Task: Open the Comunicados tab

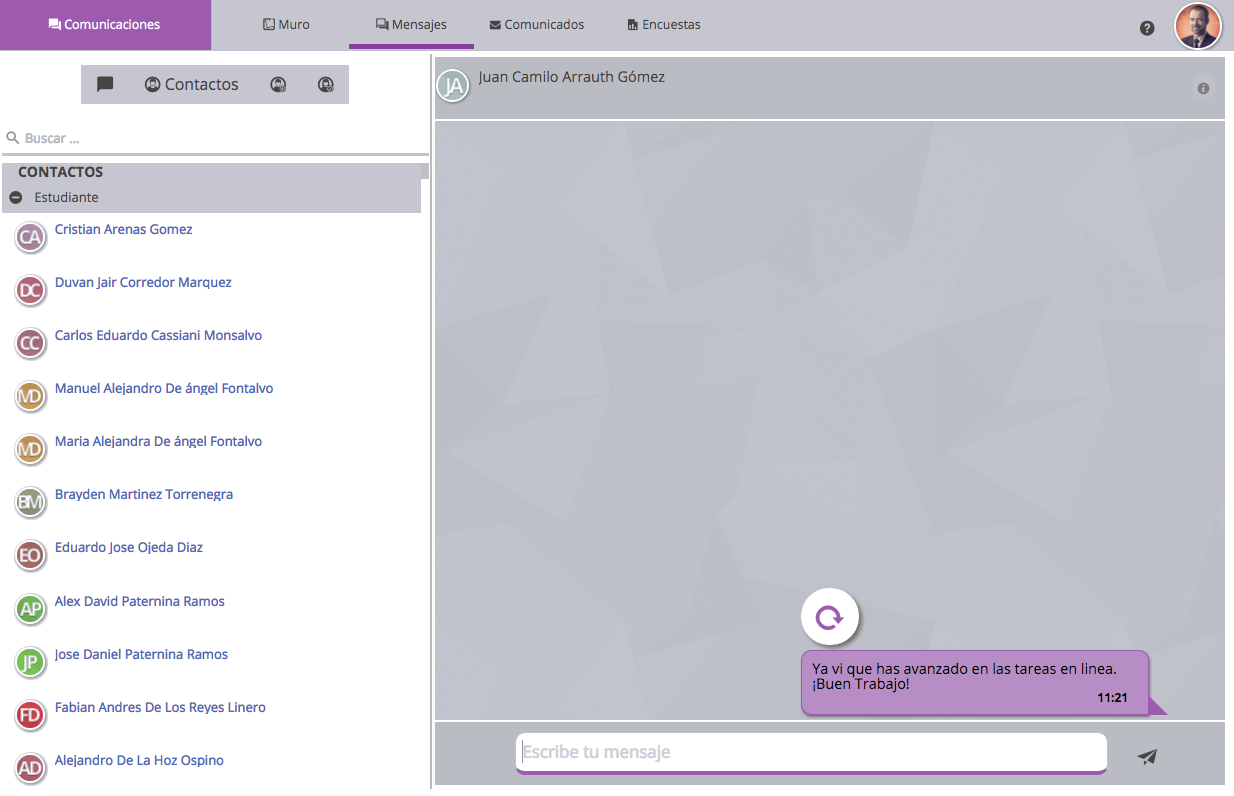Action: click(536, 25)
